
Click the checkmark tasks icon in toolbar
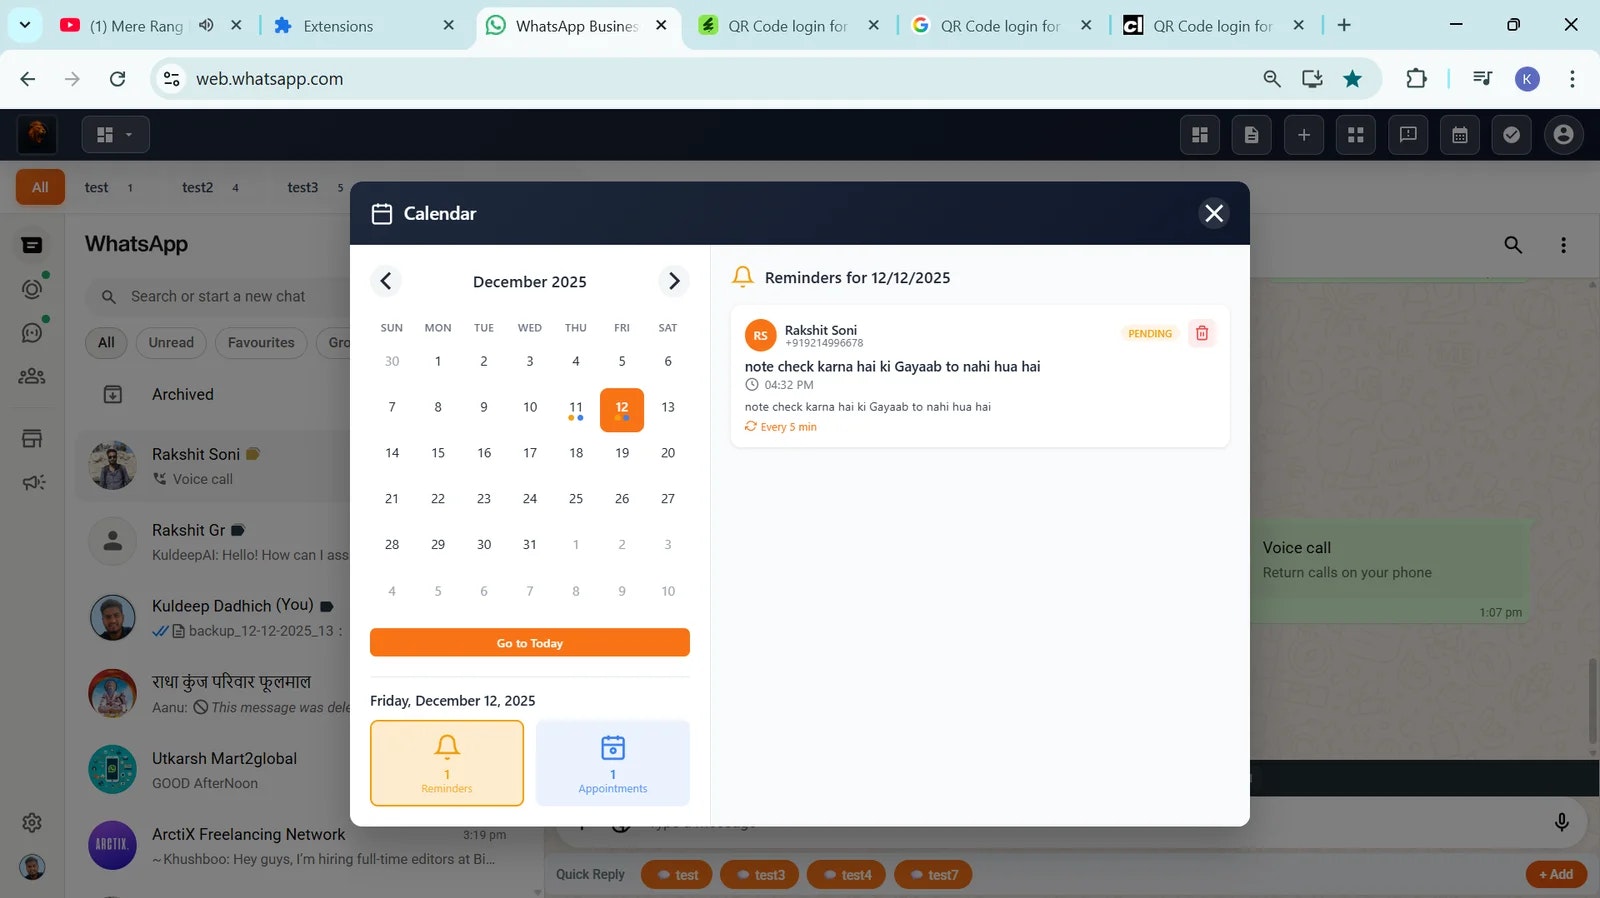click(x=1512, y=134)
